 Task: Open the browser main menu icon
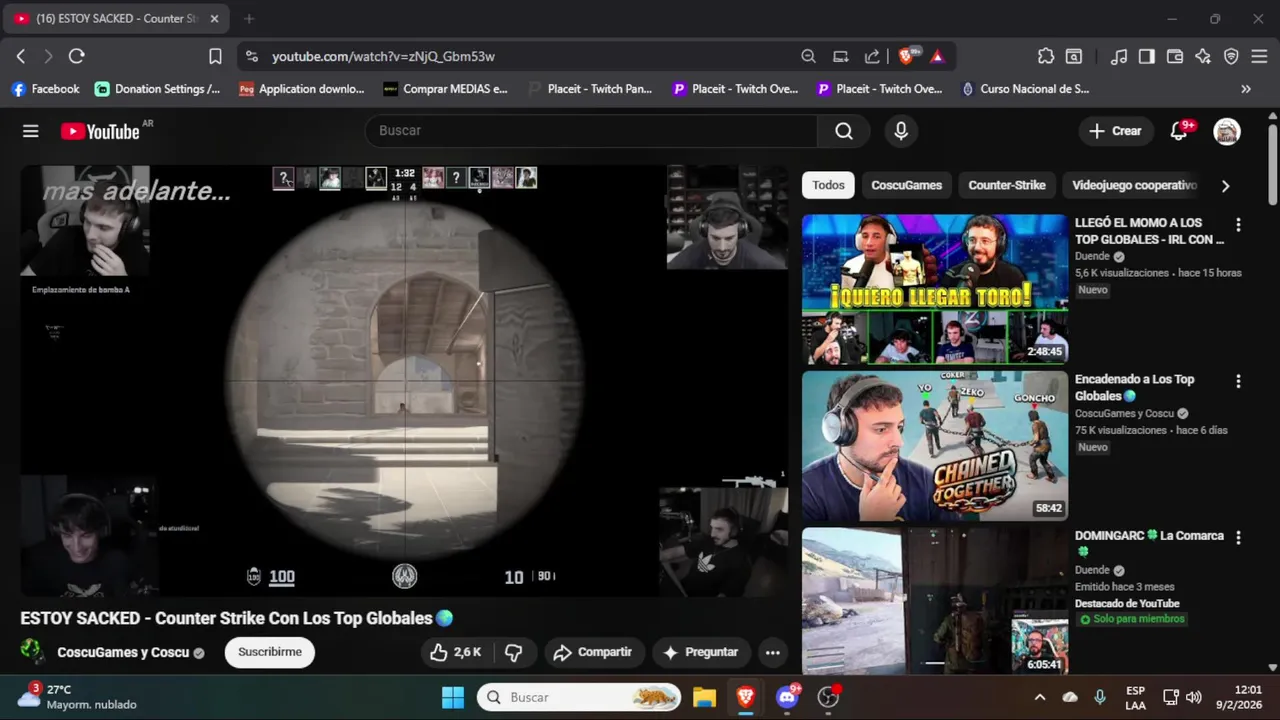(1259, 56)
